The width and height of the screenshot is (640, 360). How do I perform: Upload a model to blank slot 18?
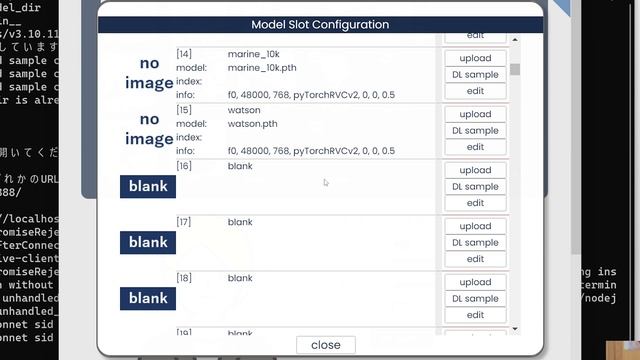[475, 282]
